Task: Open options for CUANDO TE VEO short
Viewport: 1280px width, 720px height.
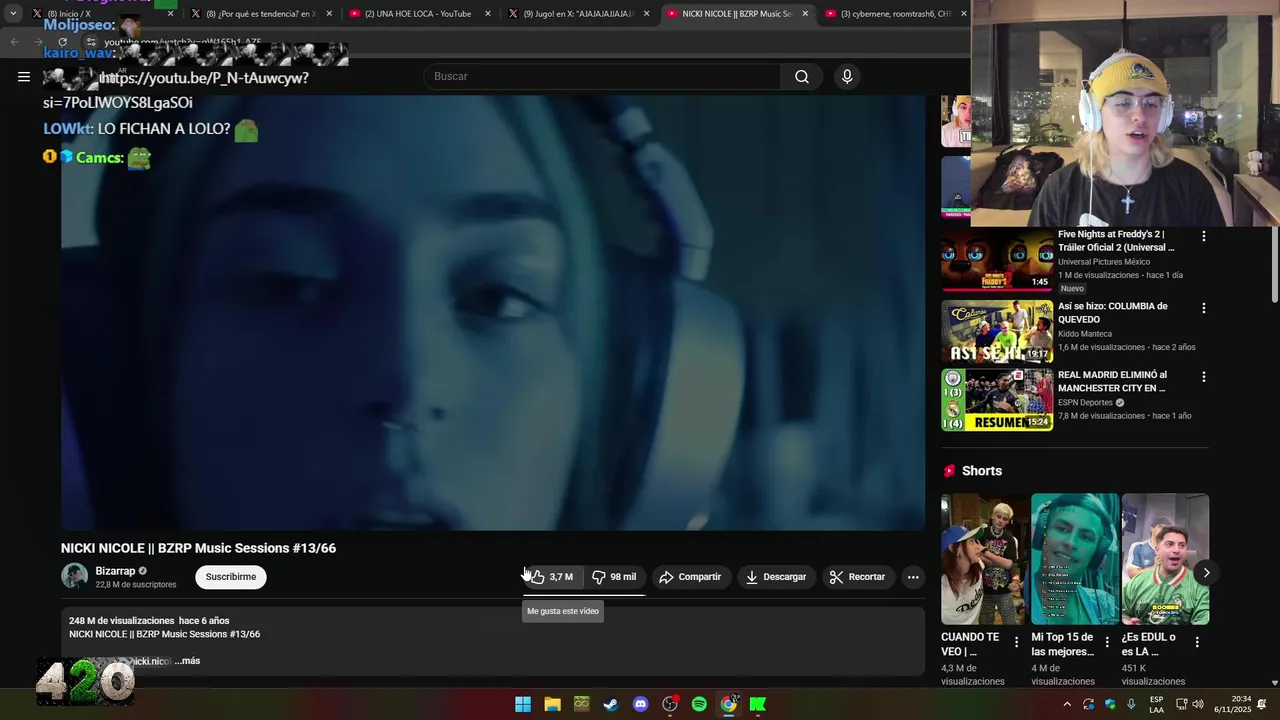Action: click(x=1017, y=642)
